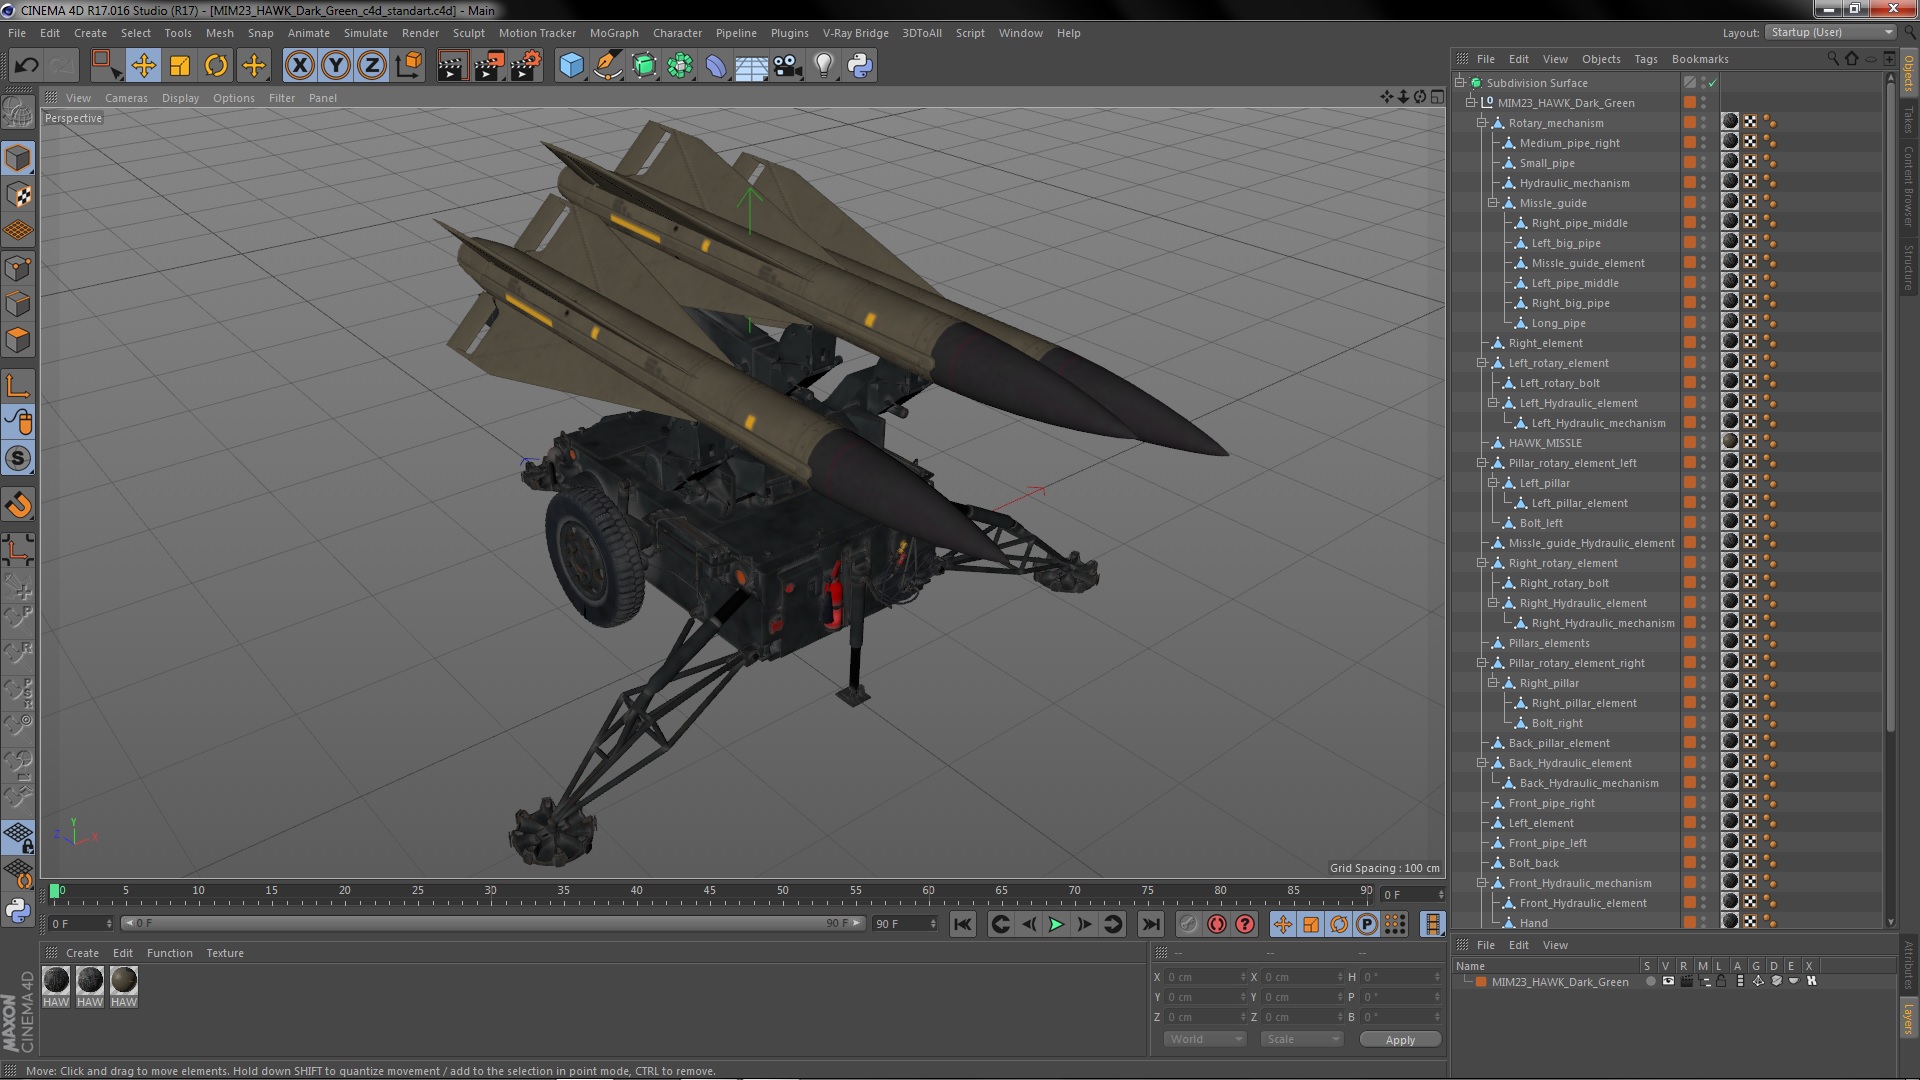Go to end of animation
Image resolution: width=1920 pixels, height=1080 pixels.
1150,925
